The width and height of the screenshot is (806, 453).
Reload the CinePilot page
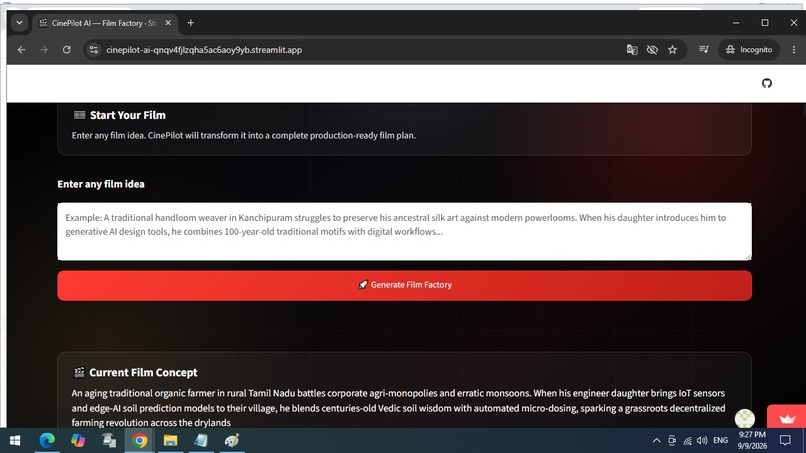[67, 50]
